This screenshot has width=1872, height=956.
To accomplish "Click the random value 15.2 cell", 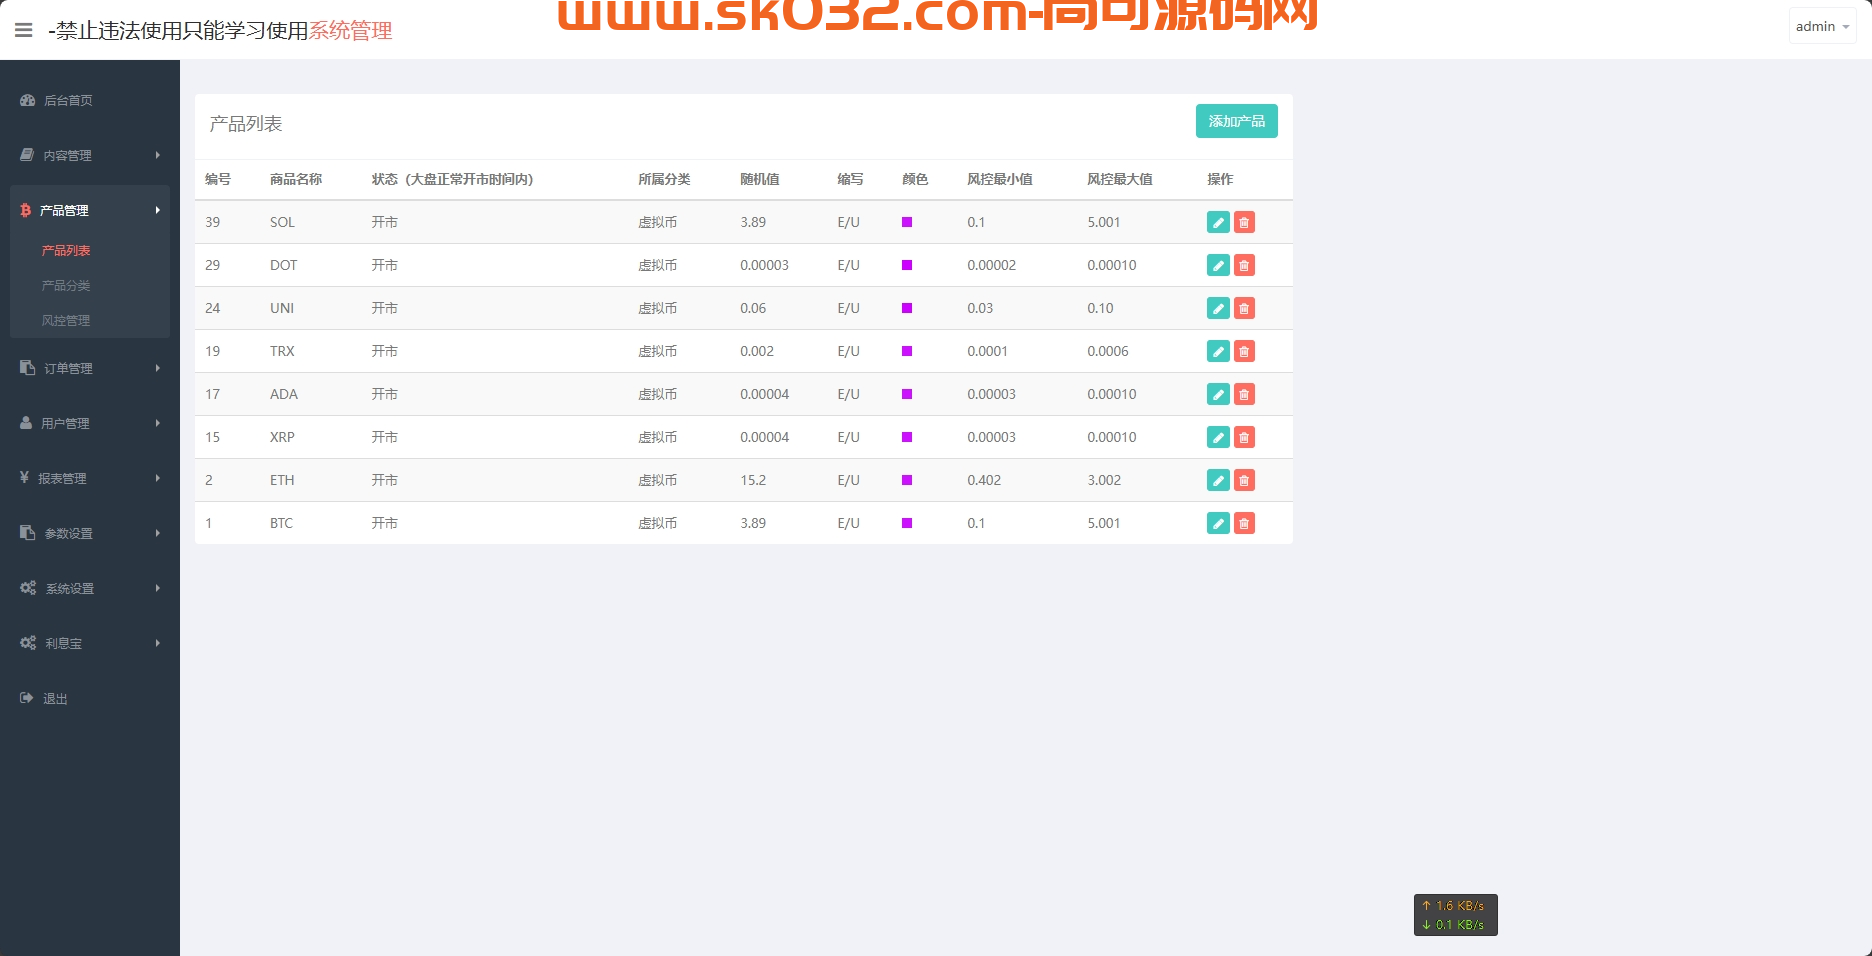I will pos(753,480).
